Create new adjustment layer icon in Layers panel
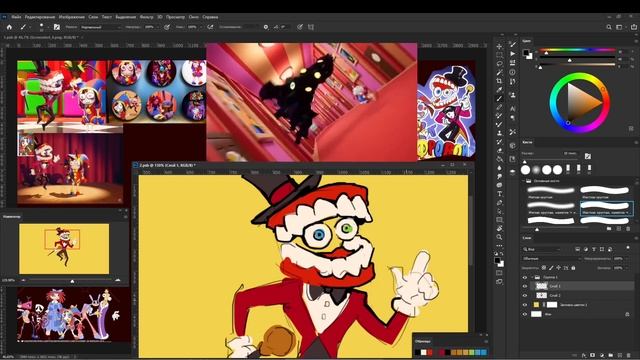 pyautogui.click(x=602, y=356)
